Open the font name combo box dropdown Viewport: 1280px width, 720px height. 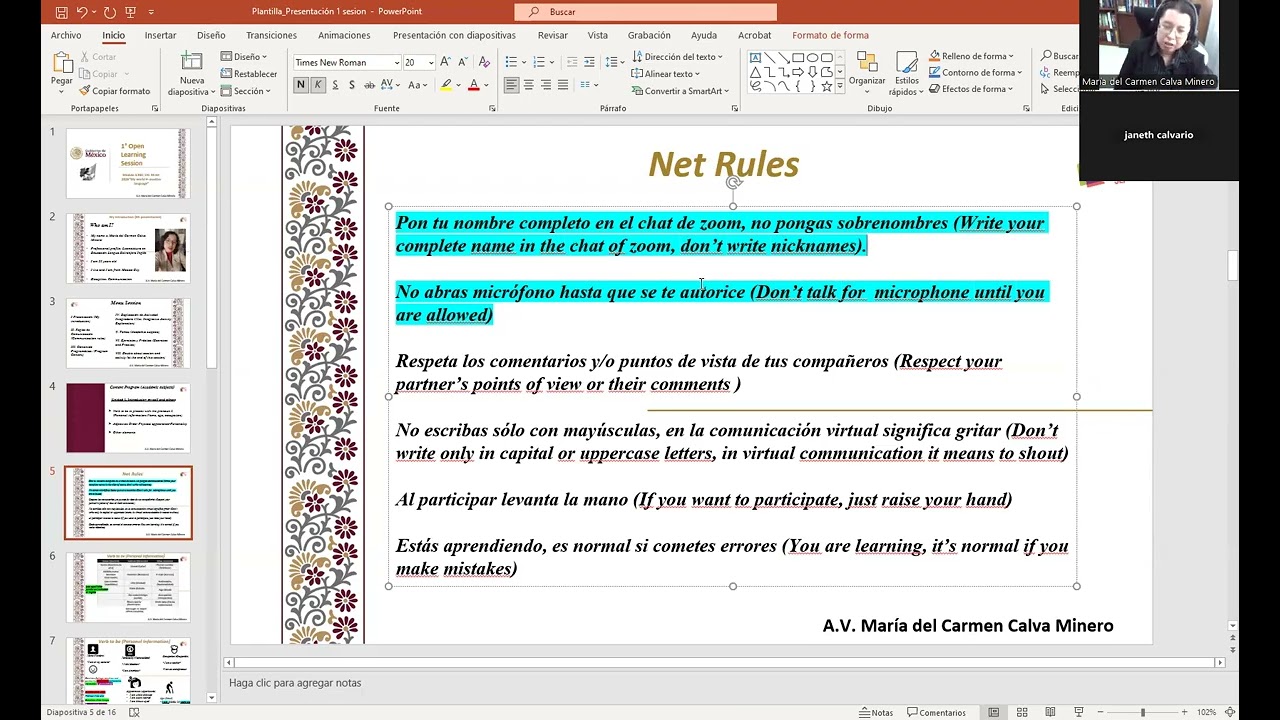[396, 62]
